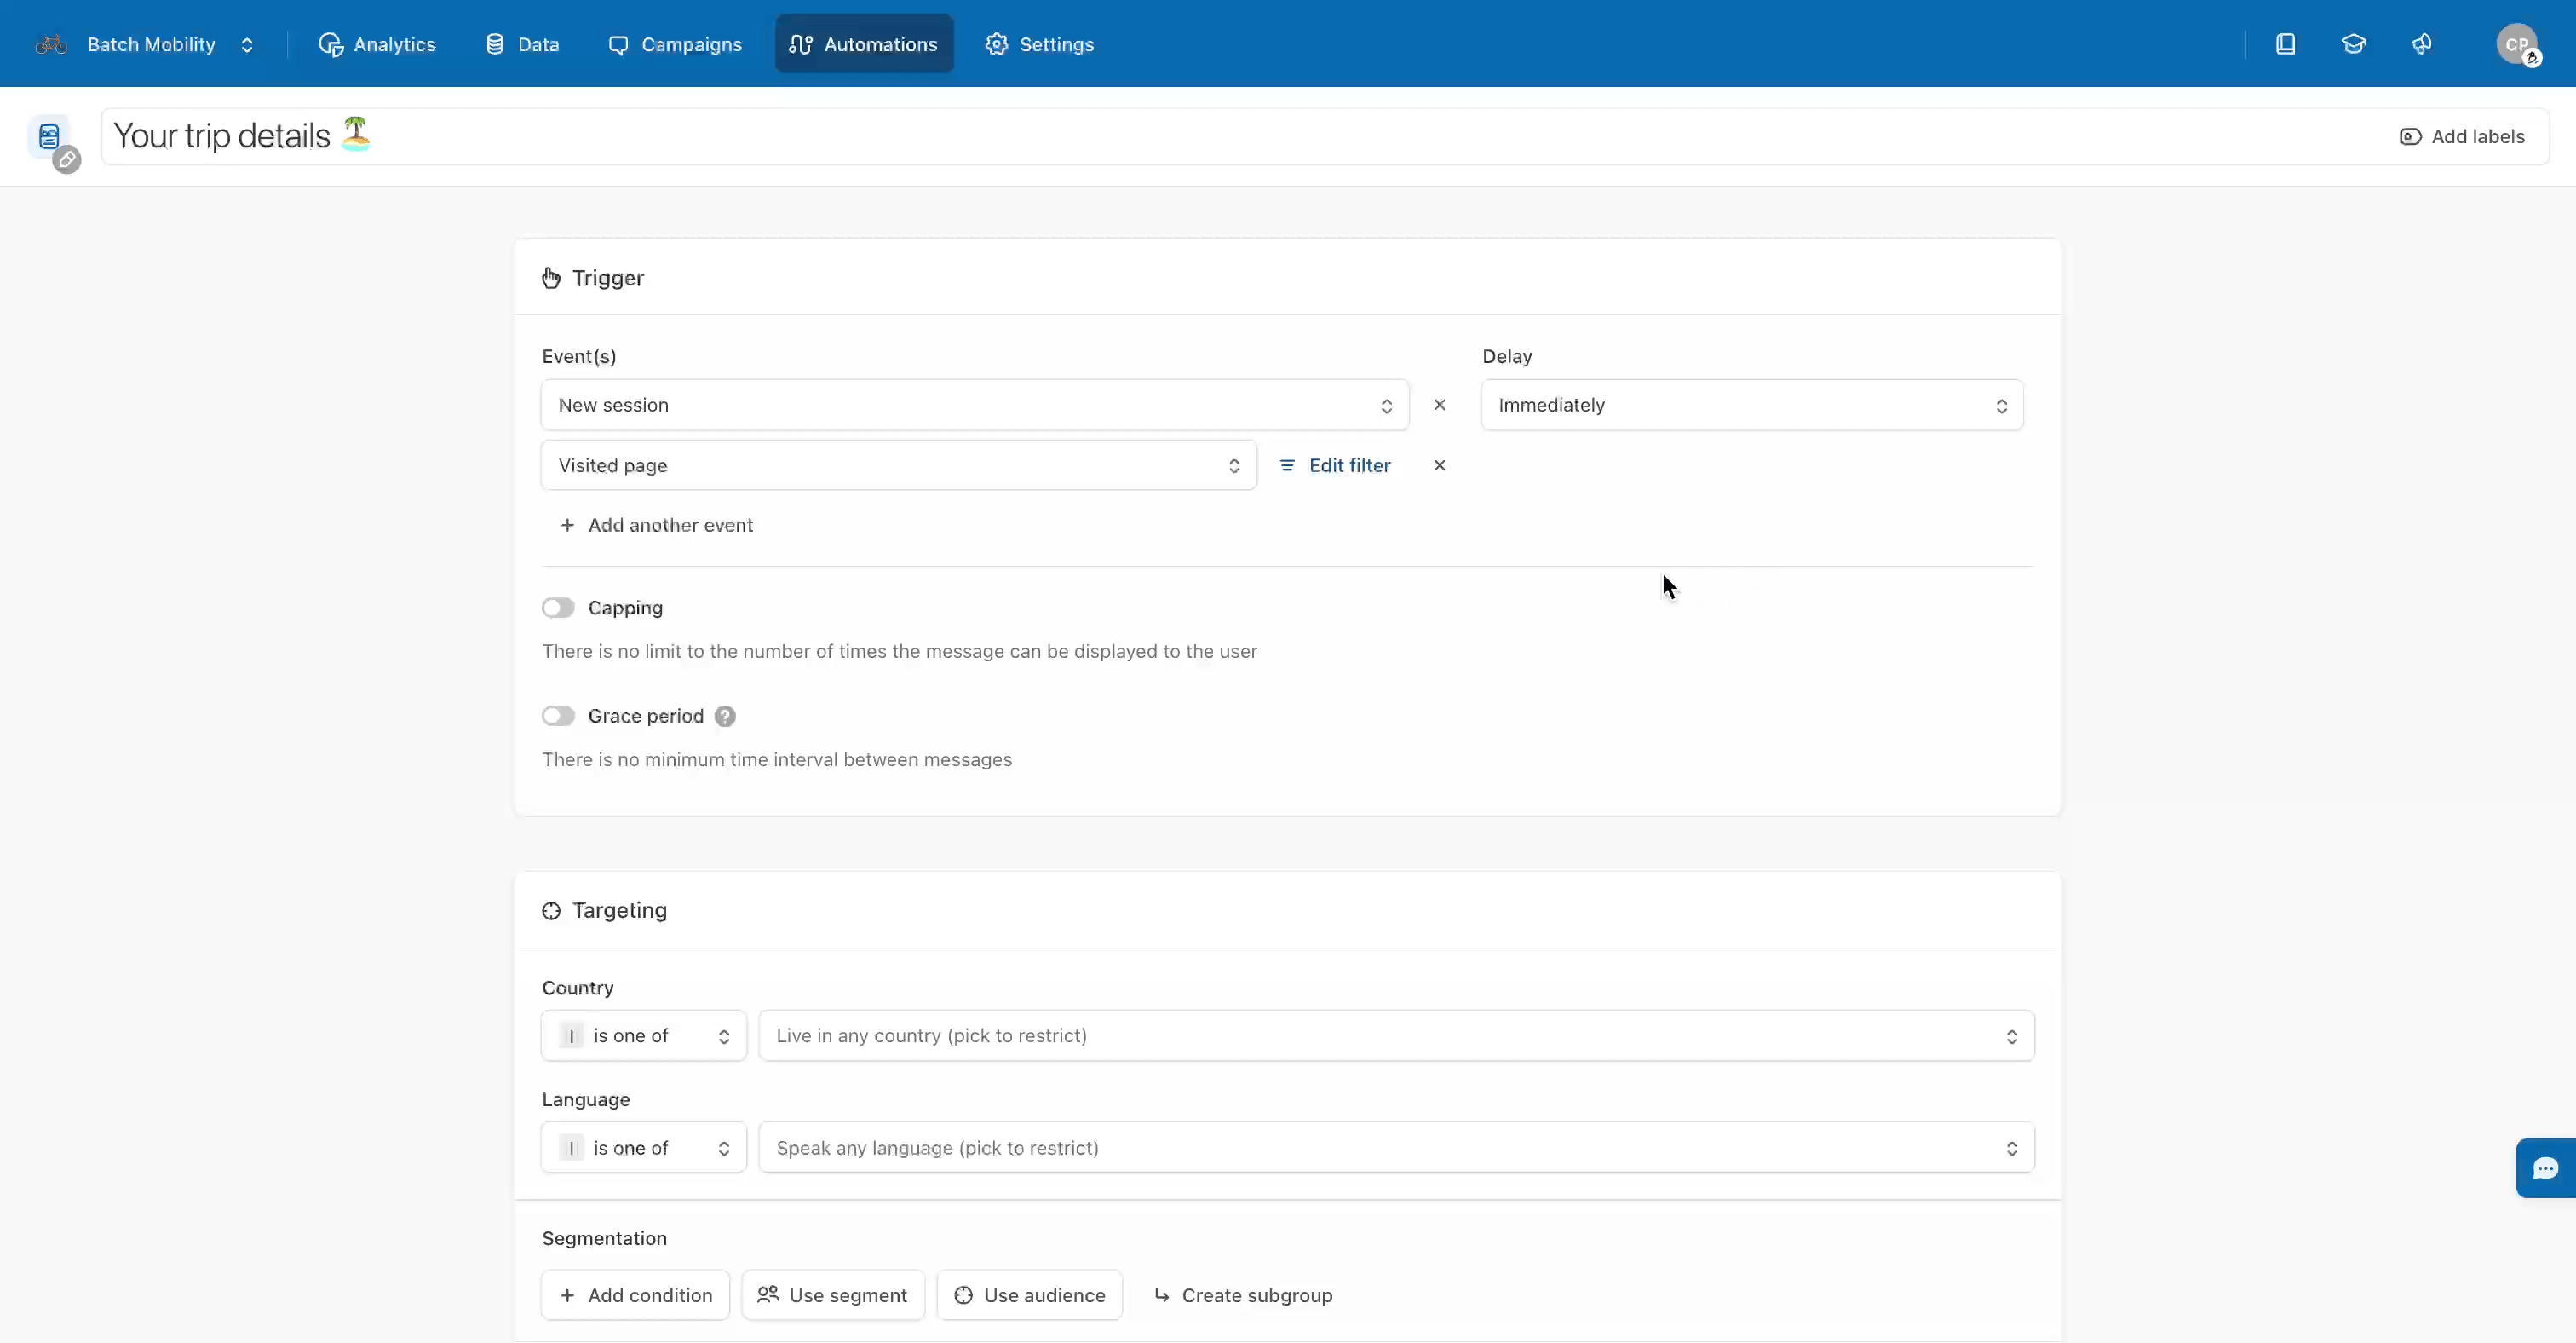
Task: Expand the Visited page event dropdown
Action: (898, 465)
